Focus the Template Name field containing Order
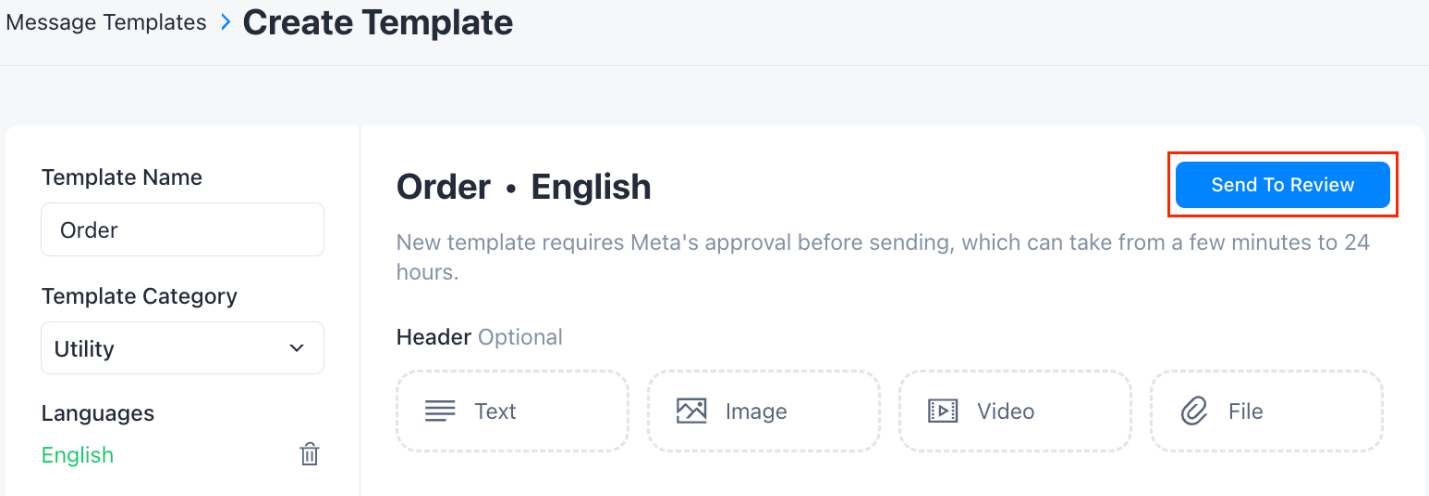Viewport: 1429px width, 496px height. (182, 230)
